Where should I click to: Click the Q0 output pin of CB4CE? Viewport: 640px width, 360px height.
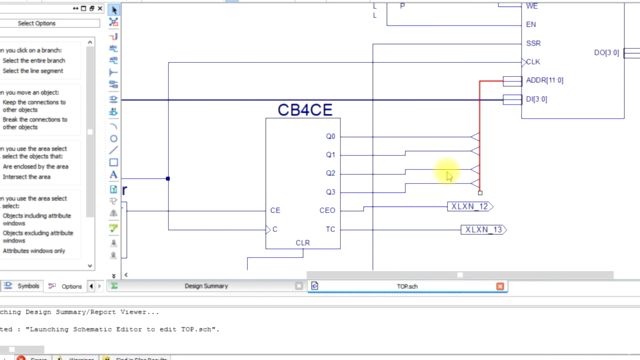click(x=330, y=136)
